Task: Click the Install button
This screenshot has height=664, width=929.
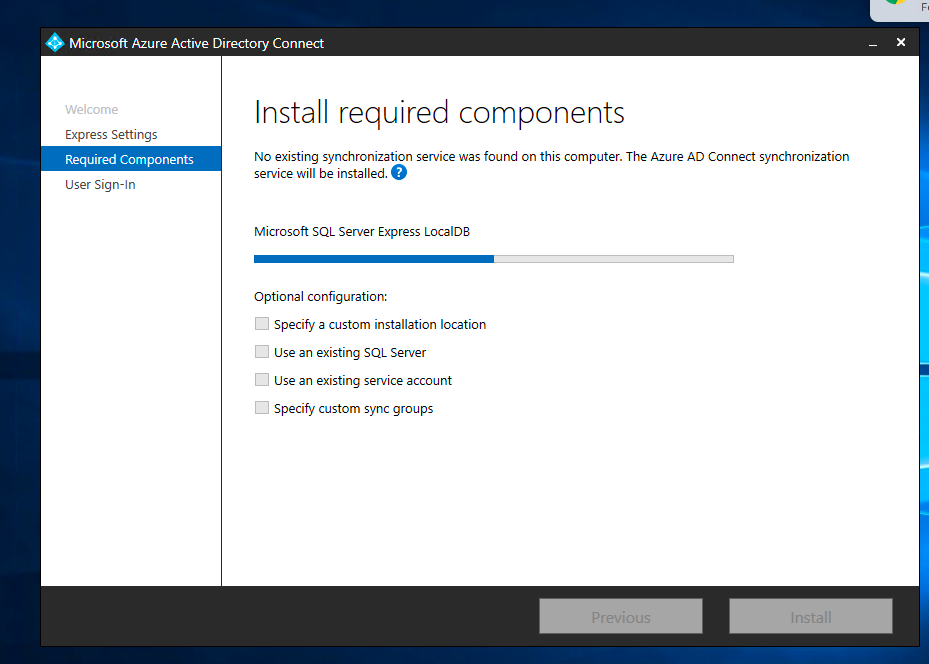Action: pyautogui.click(x=811, y=616)
